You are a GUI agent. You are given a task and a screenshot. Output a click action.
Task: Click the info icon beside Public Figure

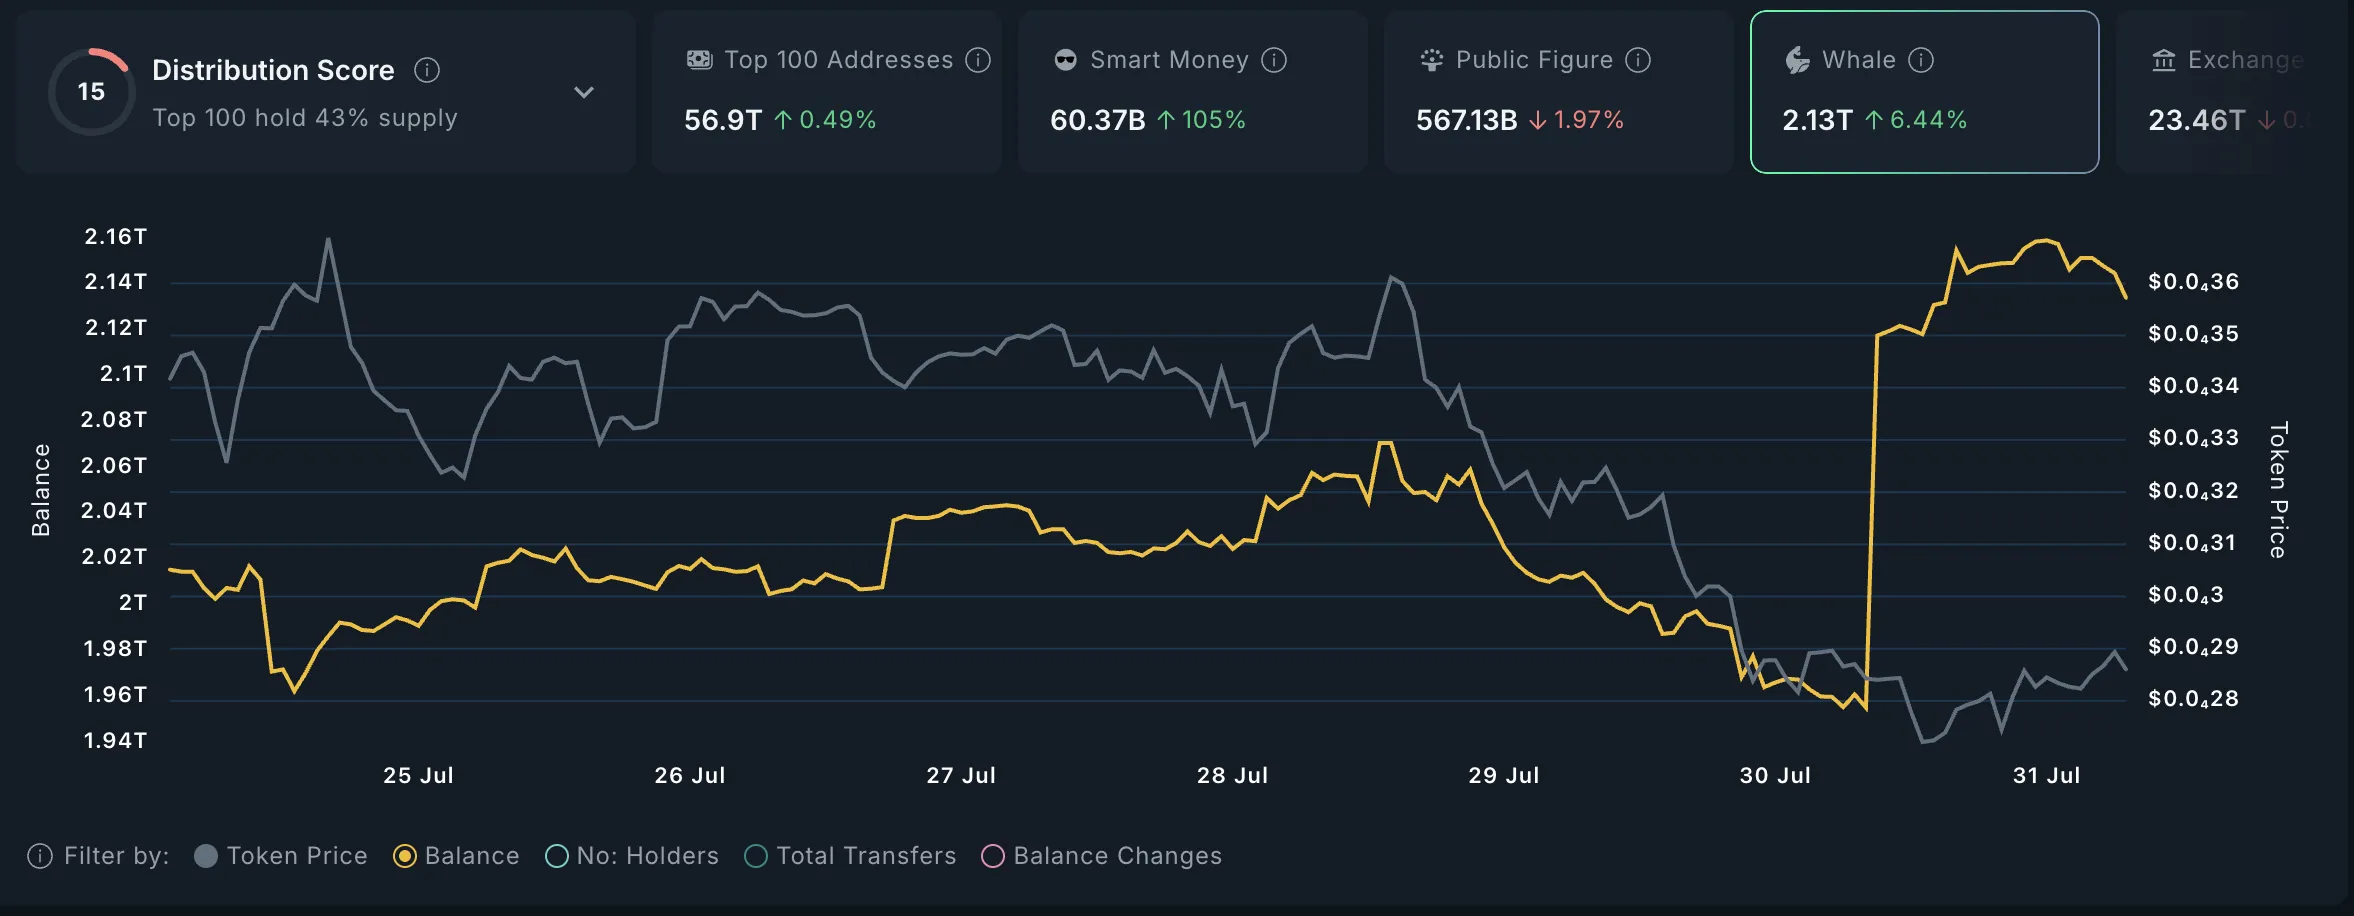[x=1638, y=60]
